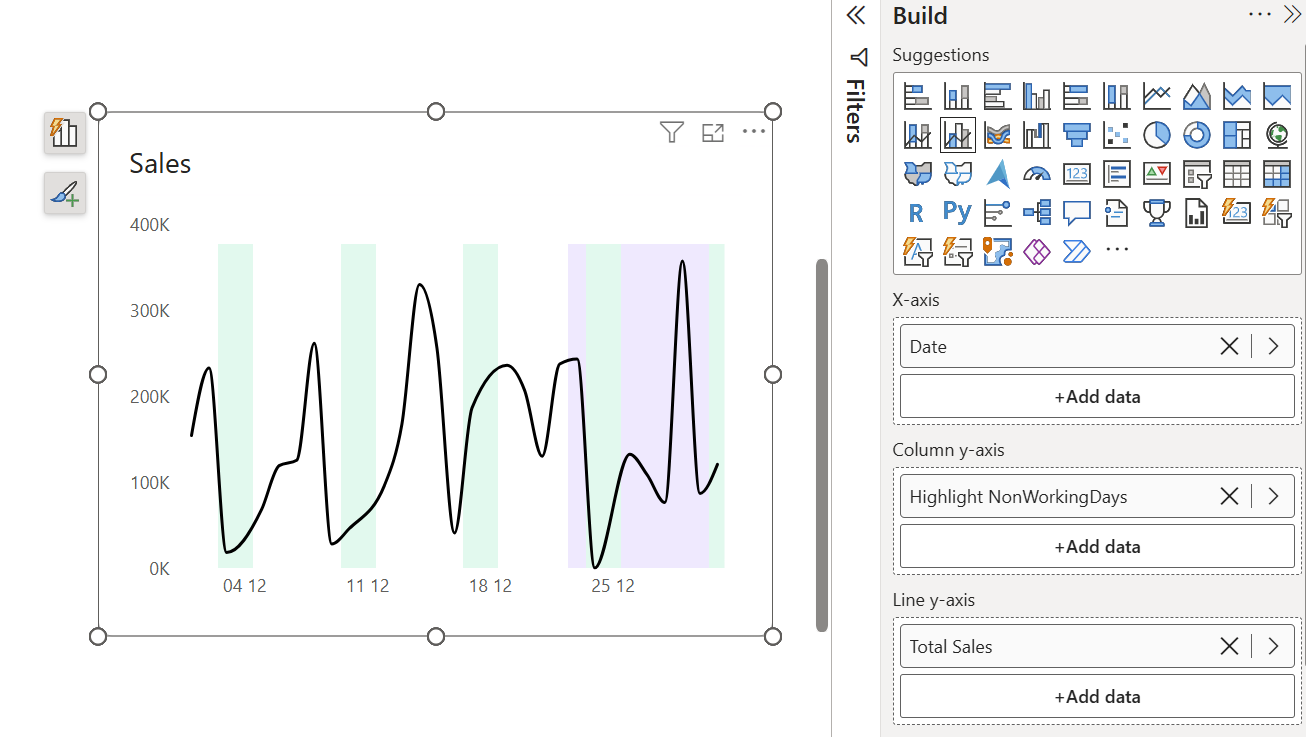The height and width of the screenshot is (737, 1306).
Task: Open Date field options chevron
Action: coord(1273,346)
